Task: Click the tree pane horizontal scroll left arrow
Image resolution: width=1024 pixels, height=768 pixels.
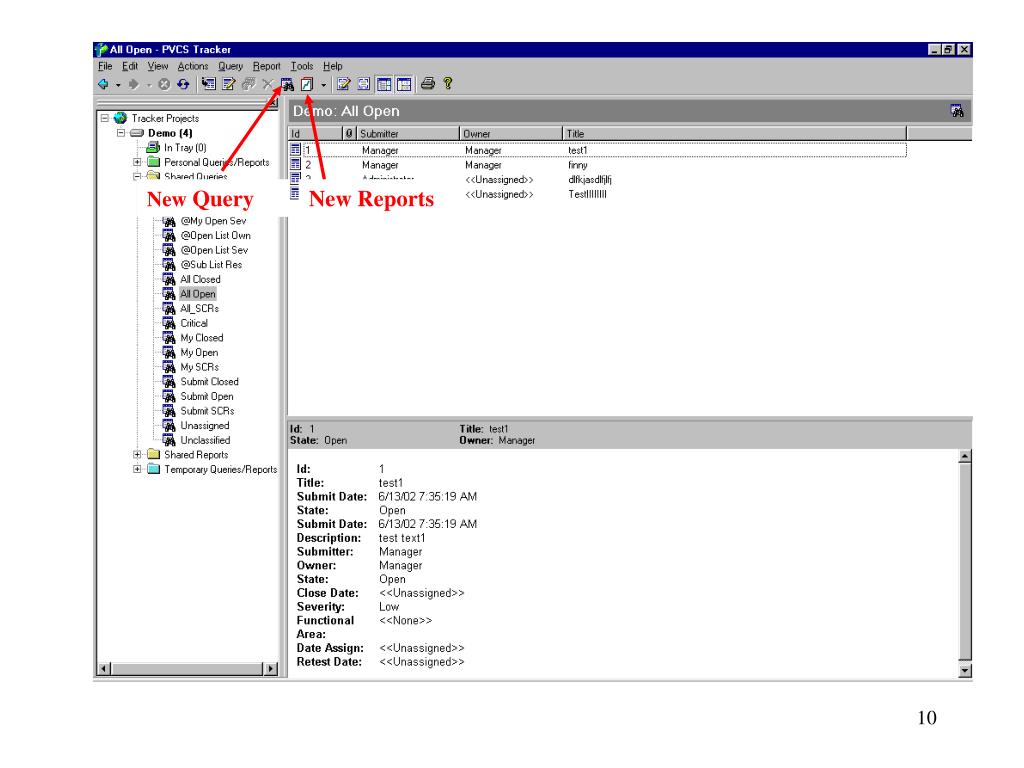Action: coord(104,669)
